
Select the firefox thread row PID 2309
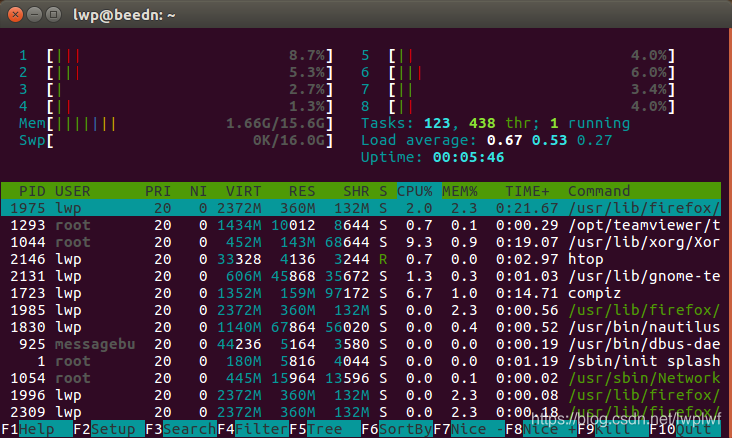(361, 412)
